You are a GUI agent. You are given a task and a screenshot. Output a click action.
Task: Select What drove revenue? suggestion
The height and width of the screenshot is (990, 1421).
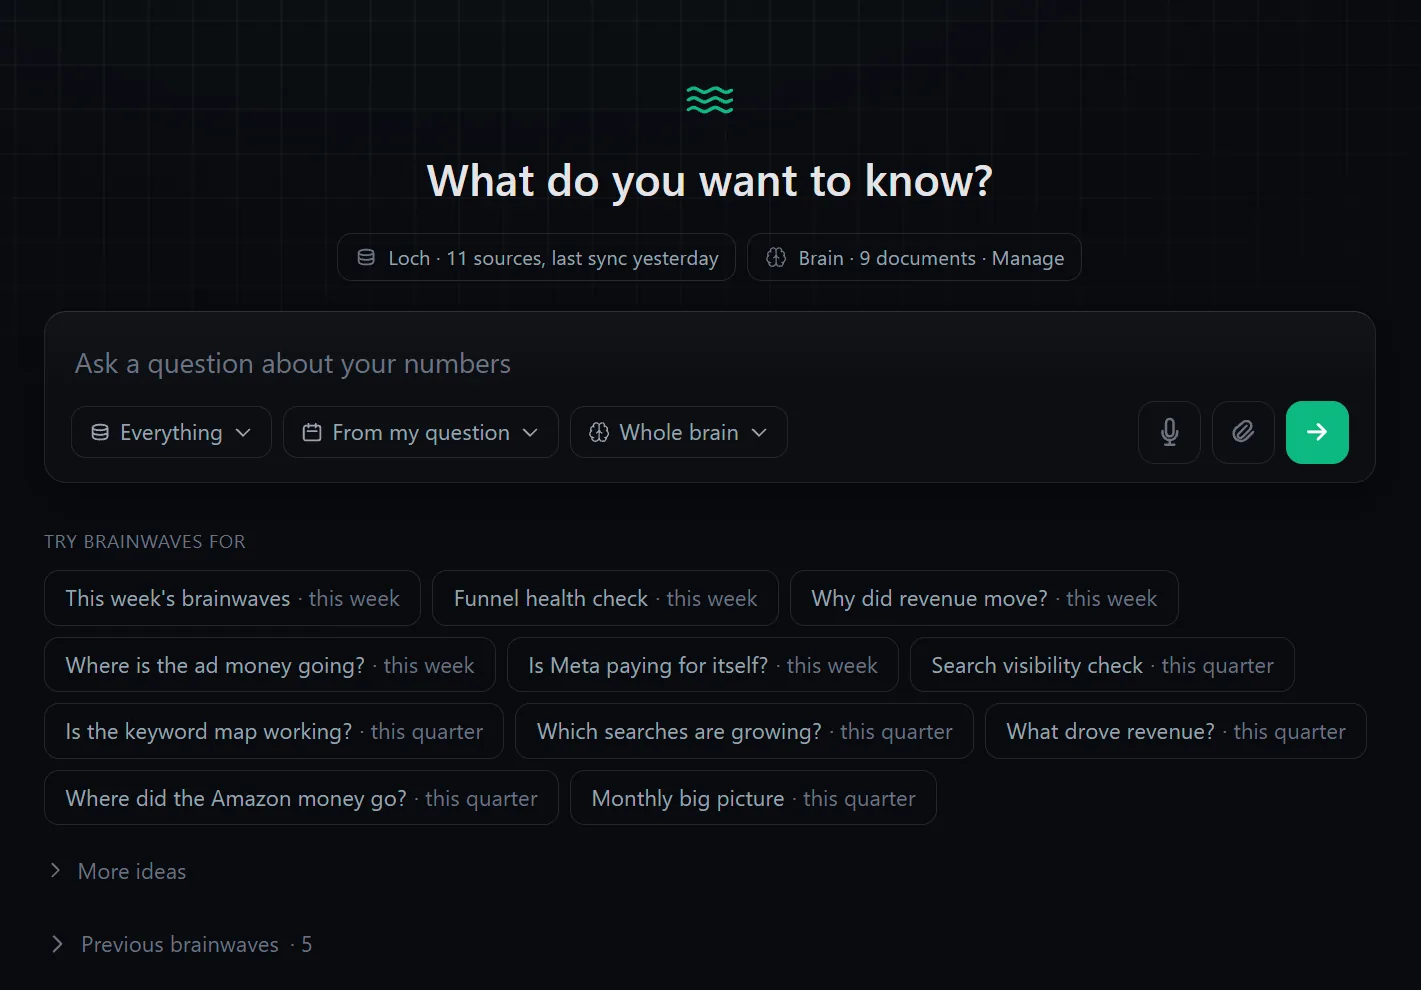click(x=1176, y=731)
